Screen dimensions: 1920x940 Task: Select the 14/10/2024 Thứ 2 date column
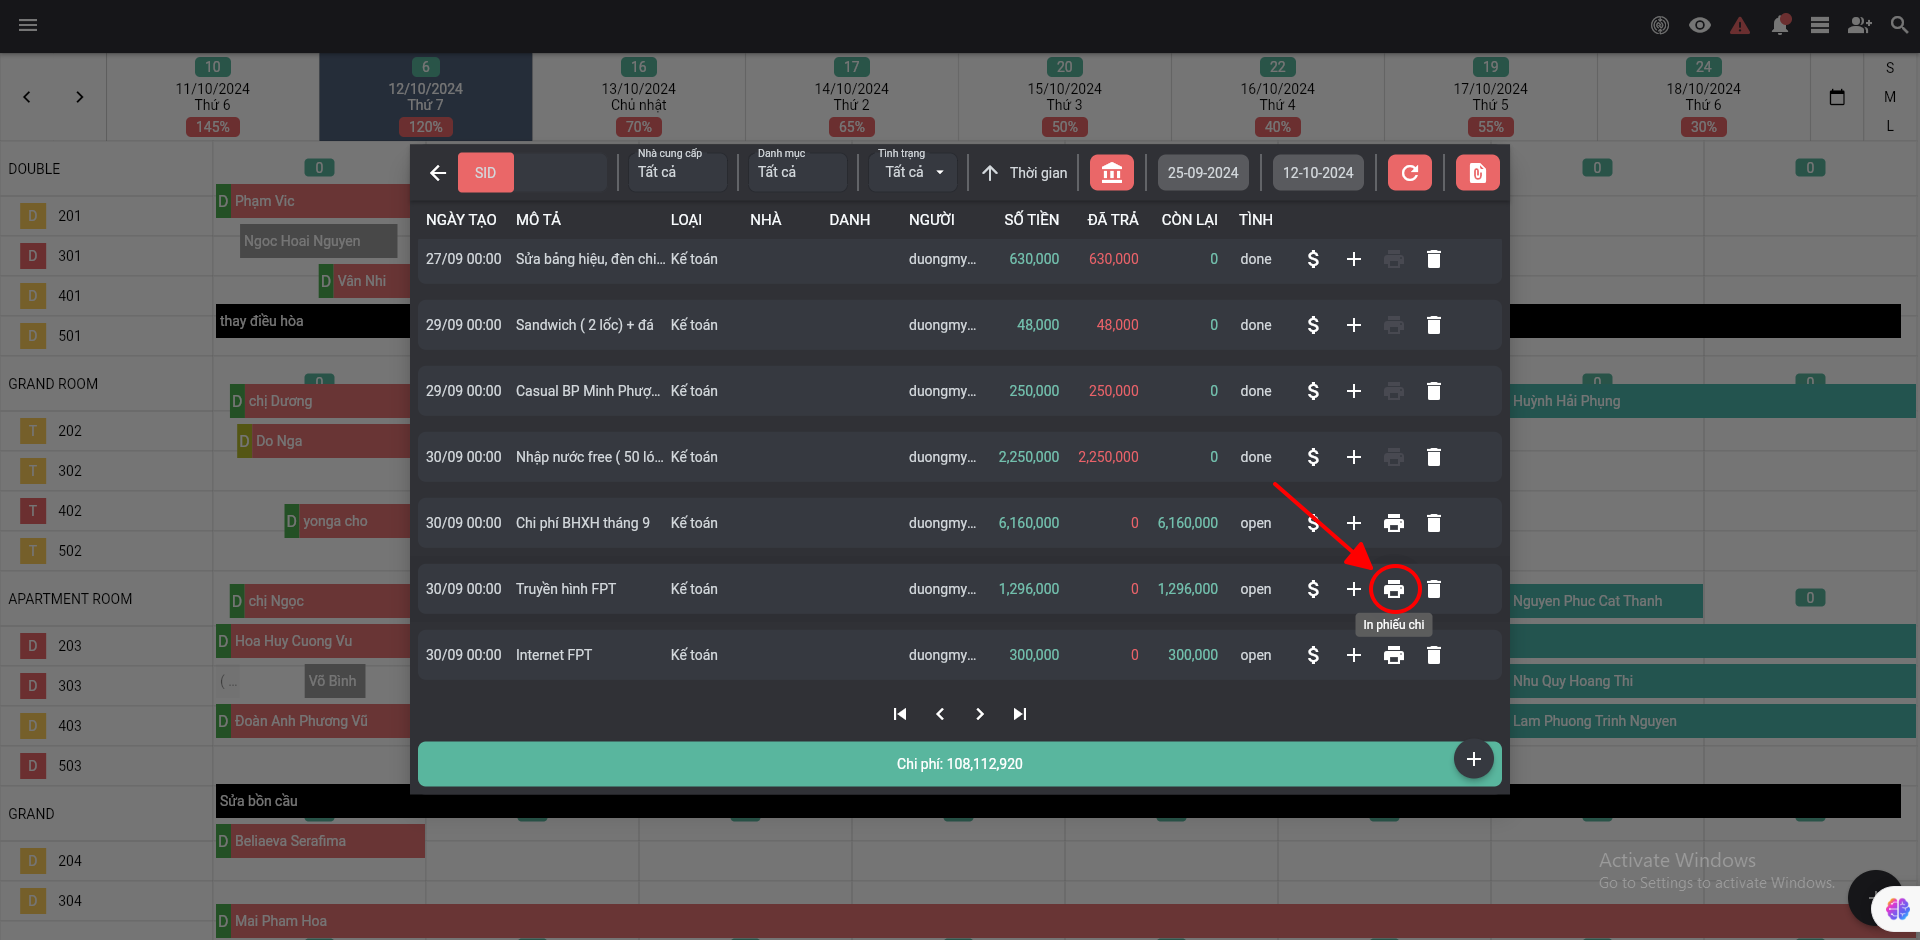point(852,97)
